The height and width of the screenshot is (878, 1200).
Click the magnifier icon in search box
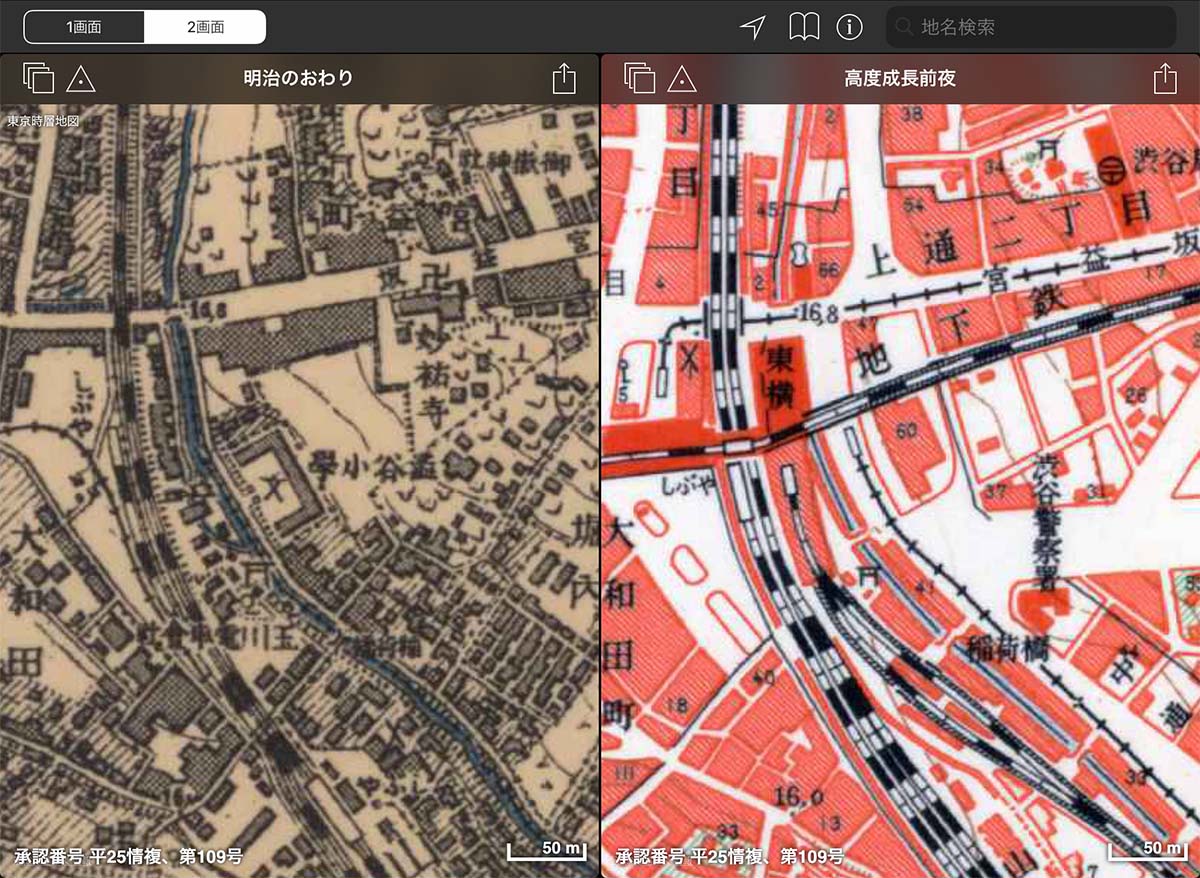(905, 27)
